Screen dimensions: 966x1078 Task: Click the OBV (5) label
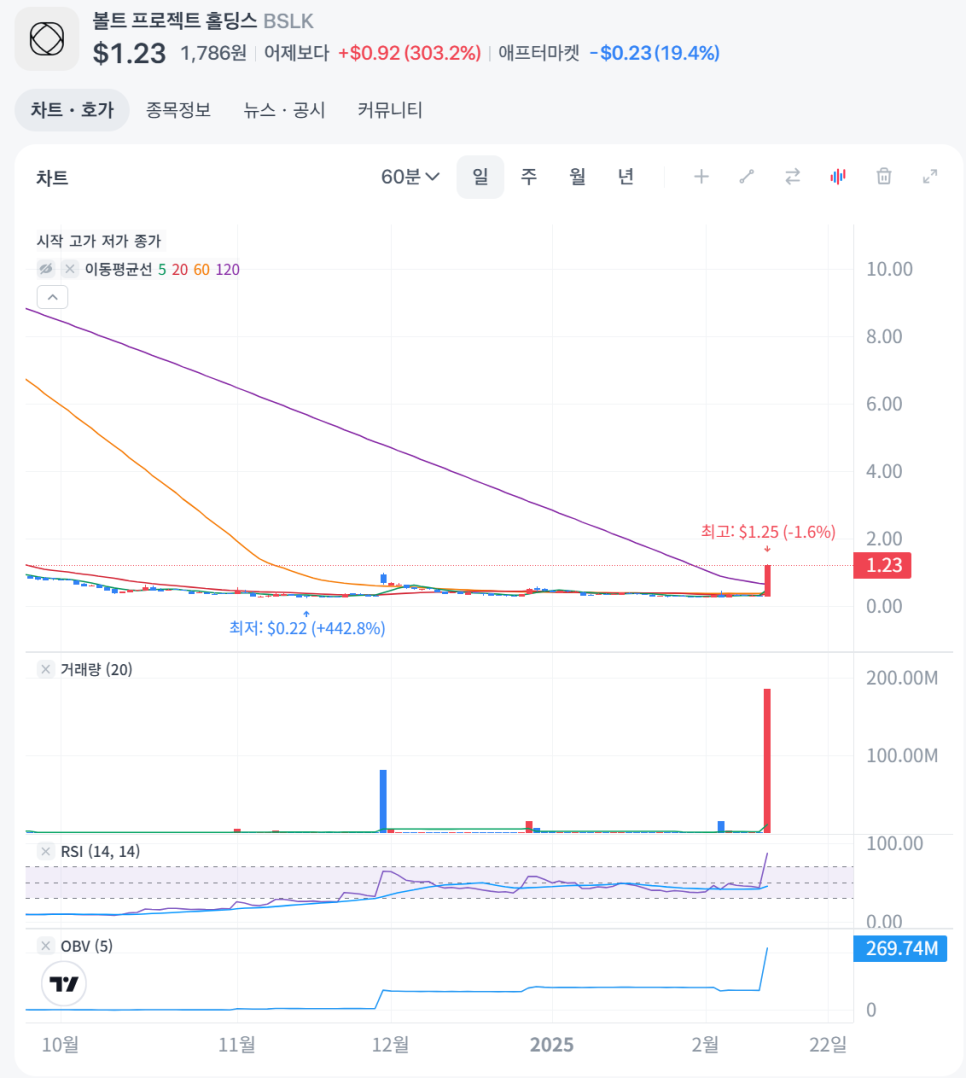pos(87,946)
